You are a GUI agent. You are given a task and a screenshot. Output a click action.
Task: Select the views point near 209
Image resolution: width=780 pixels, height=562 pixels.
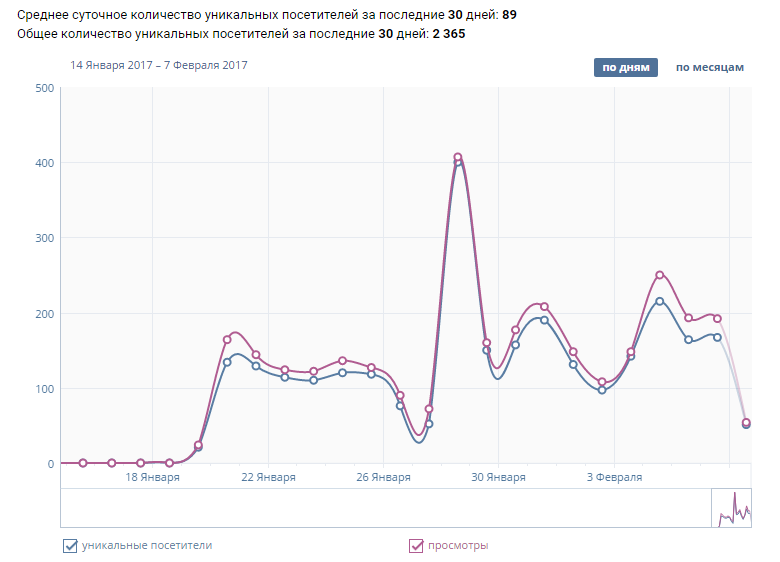[544, 306]
